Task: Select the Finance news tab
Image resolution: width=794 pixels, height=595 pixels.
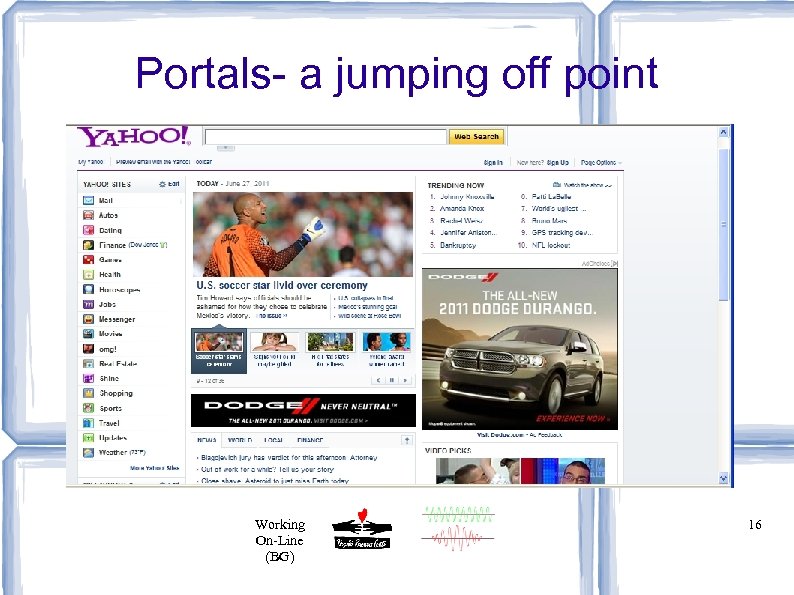Action: click(310, 440)
